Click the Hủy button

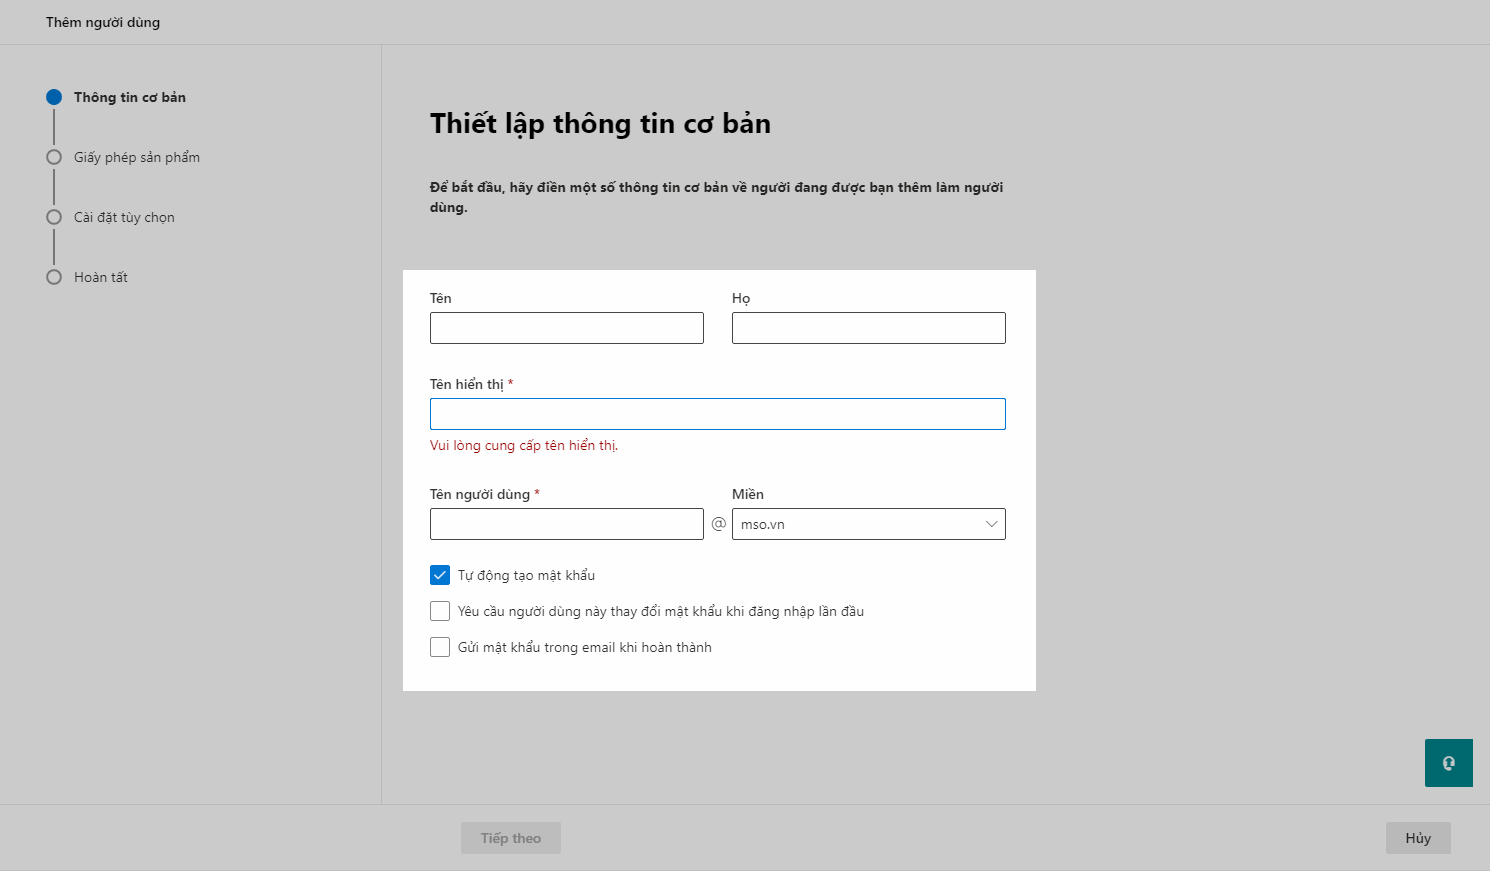click(1418, 838)
